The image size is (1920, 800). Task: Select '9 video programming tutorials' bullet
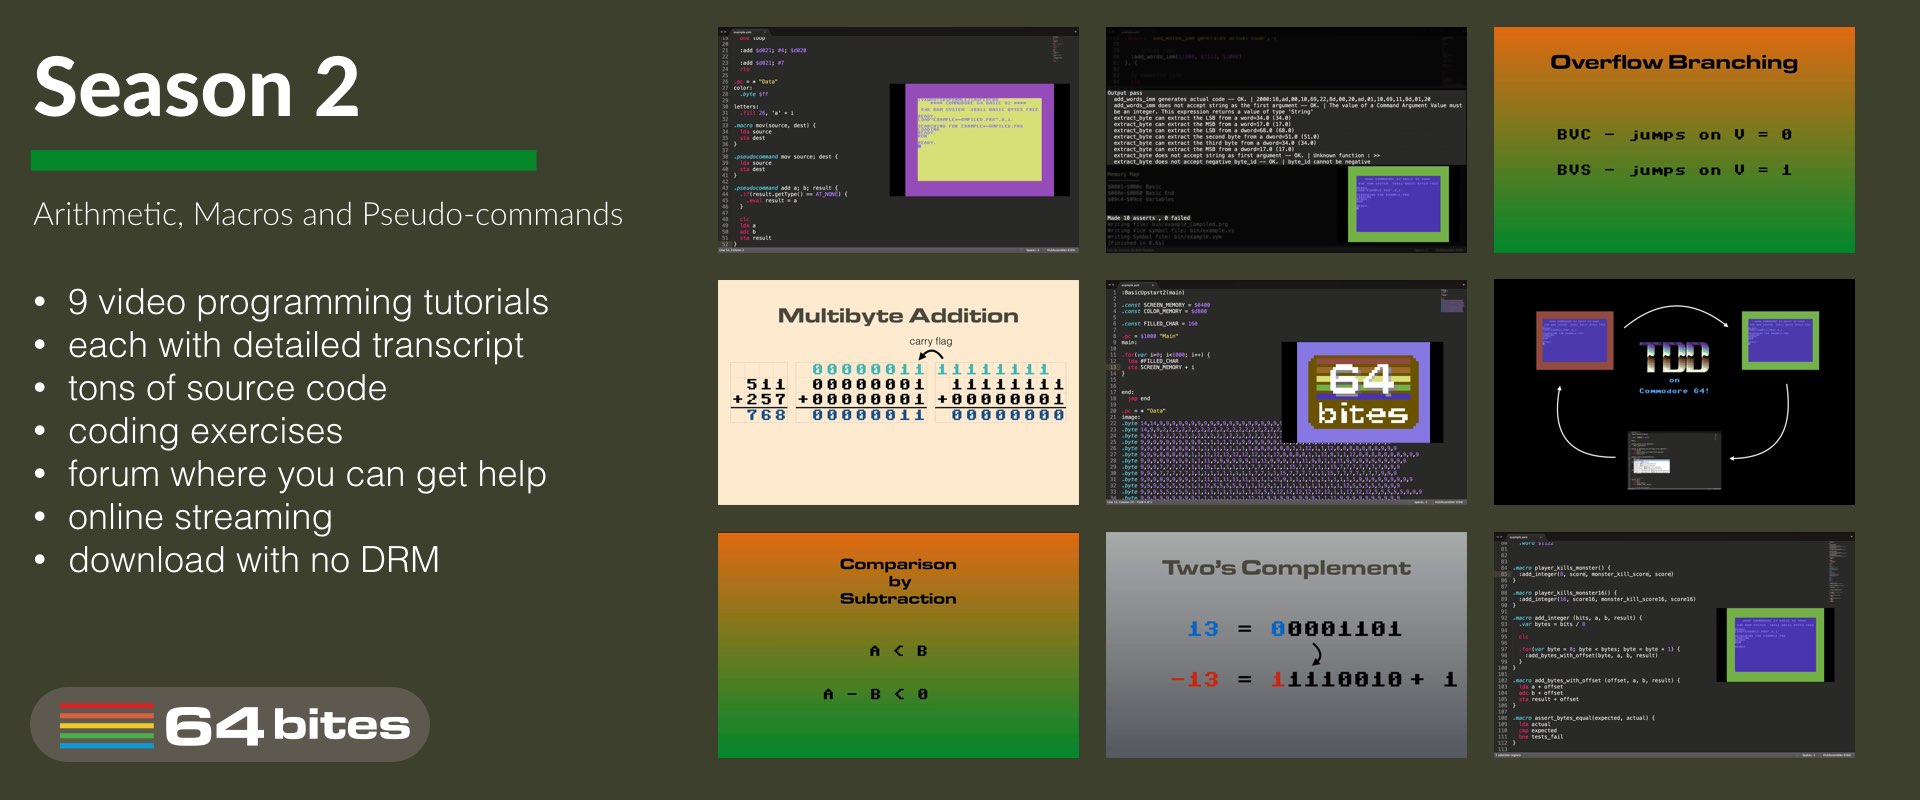point(308,302)
